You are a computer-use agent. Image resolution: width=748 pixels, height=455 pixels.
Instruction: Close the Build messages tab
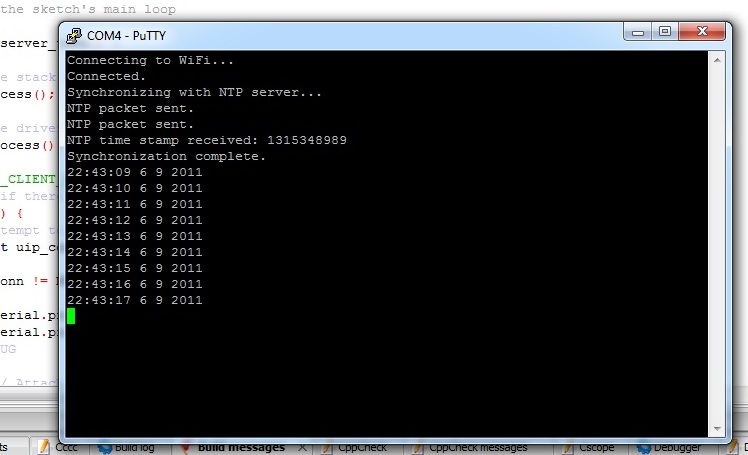tap(302, 447)
